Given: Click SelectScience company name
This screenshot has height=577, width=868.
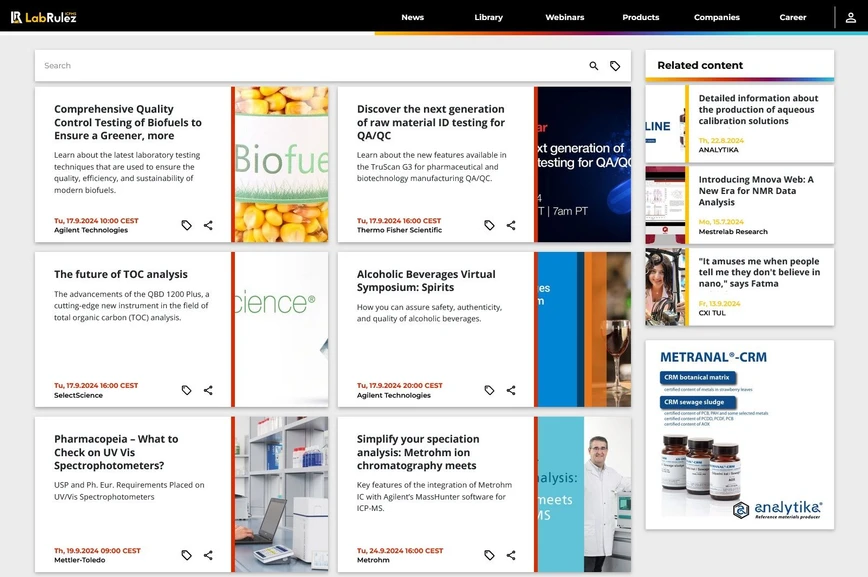Looking at the screenshot, I should pos(78,395).
